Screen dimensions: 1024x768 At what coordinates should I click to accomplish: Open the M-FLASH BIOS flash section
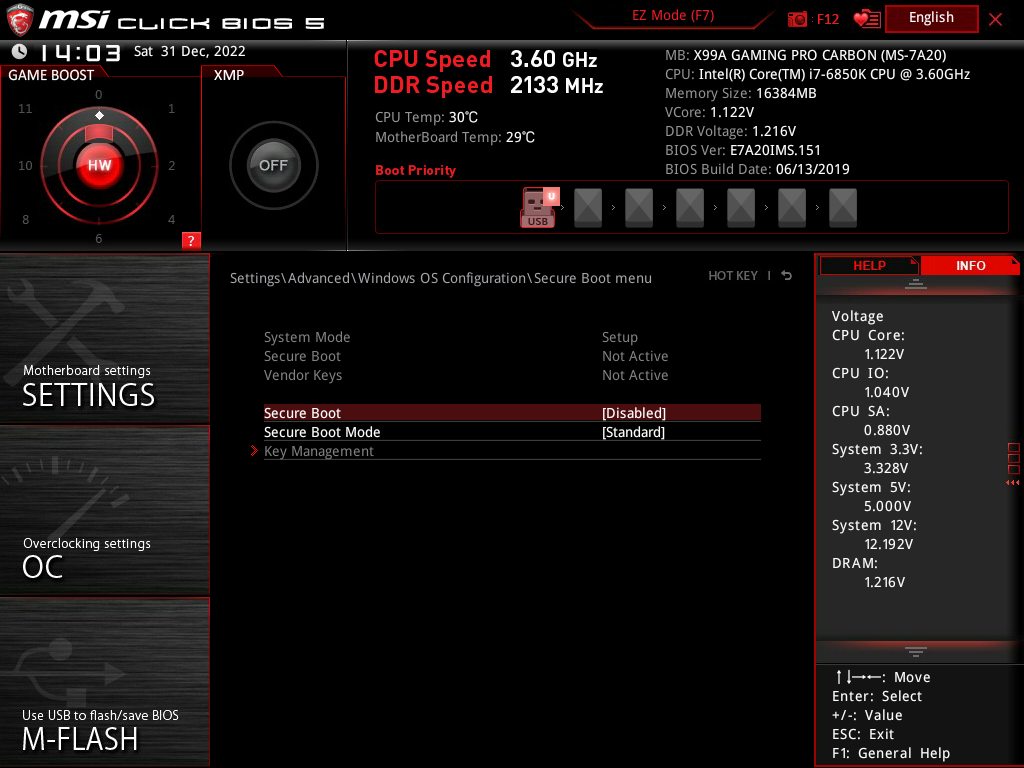[104, 682]
